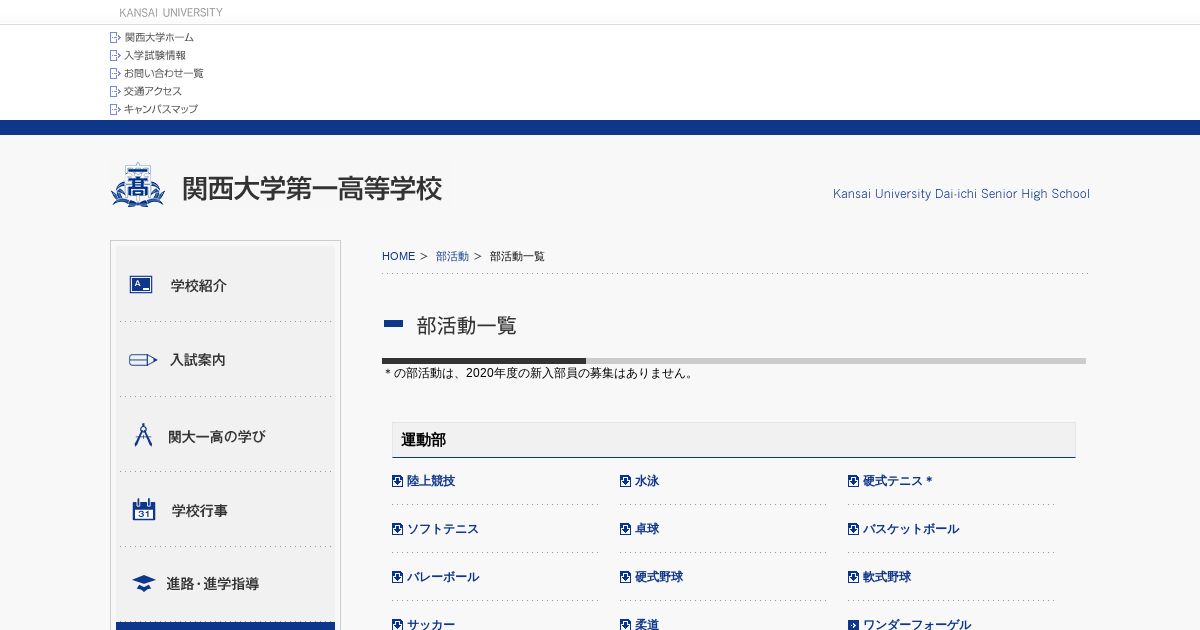Click the school crest logo icon
Viewport: 1200px width, 630px height.
pos(137,185)
